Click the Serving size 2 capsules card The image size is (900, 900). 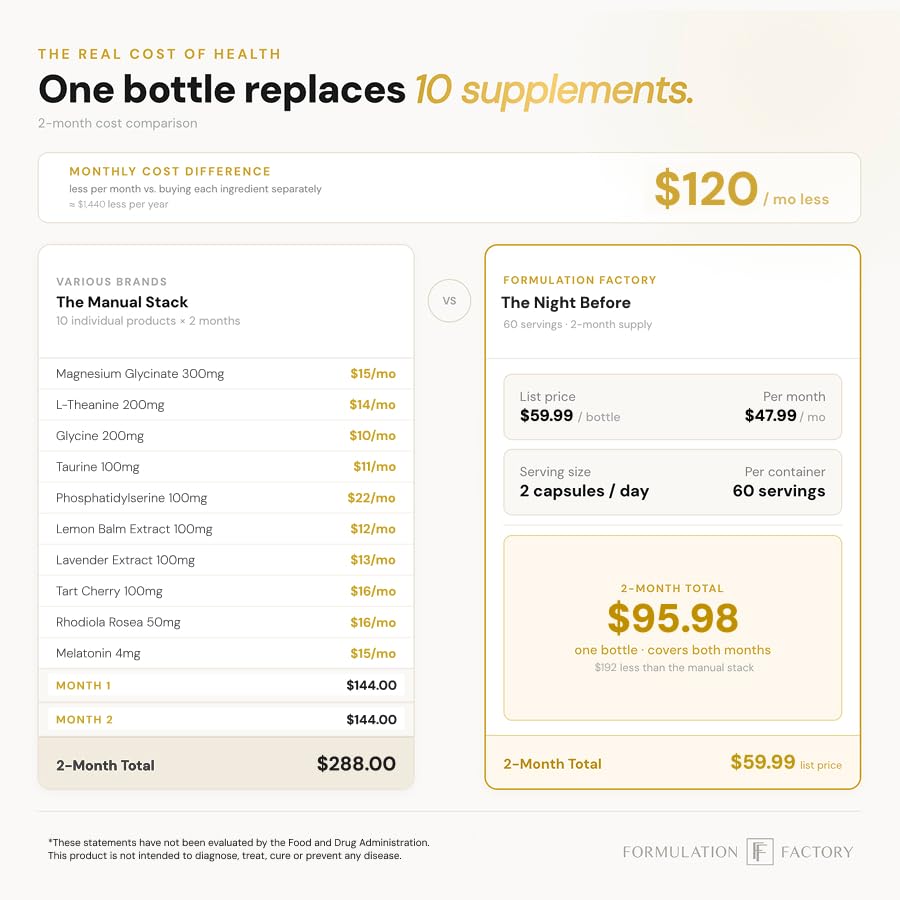[x=672, y=482]
